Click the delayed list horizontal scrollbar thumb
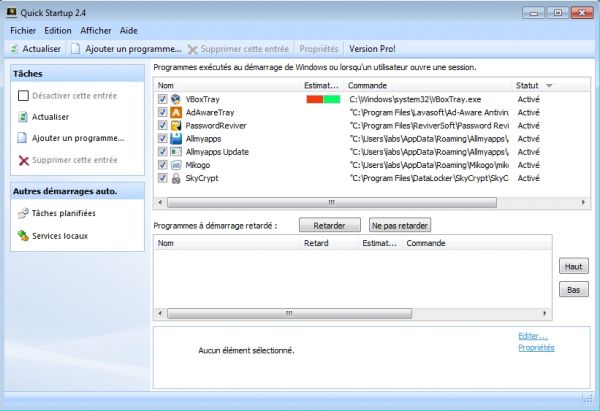Screen dimensions: 600x411 pos(289,314)
